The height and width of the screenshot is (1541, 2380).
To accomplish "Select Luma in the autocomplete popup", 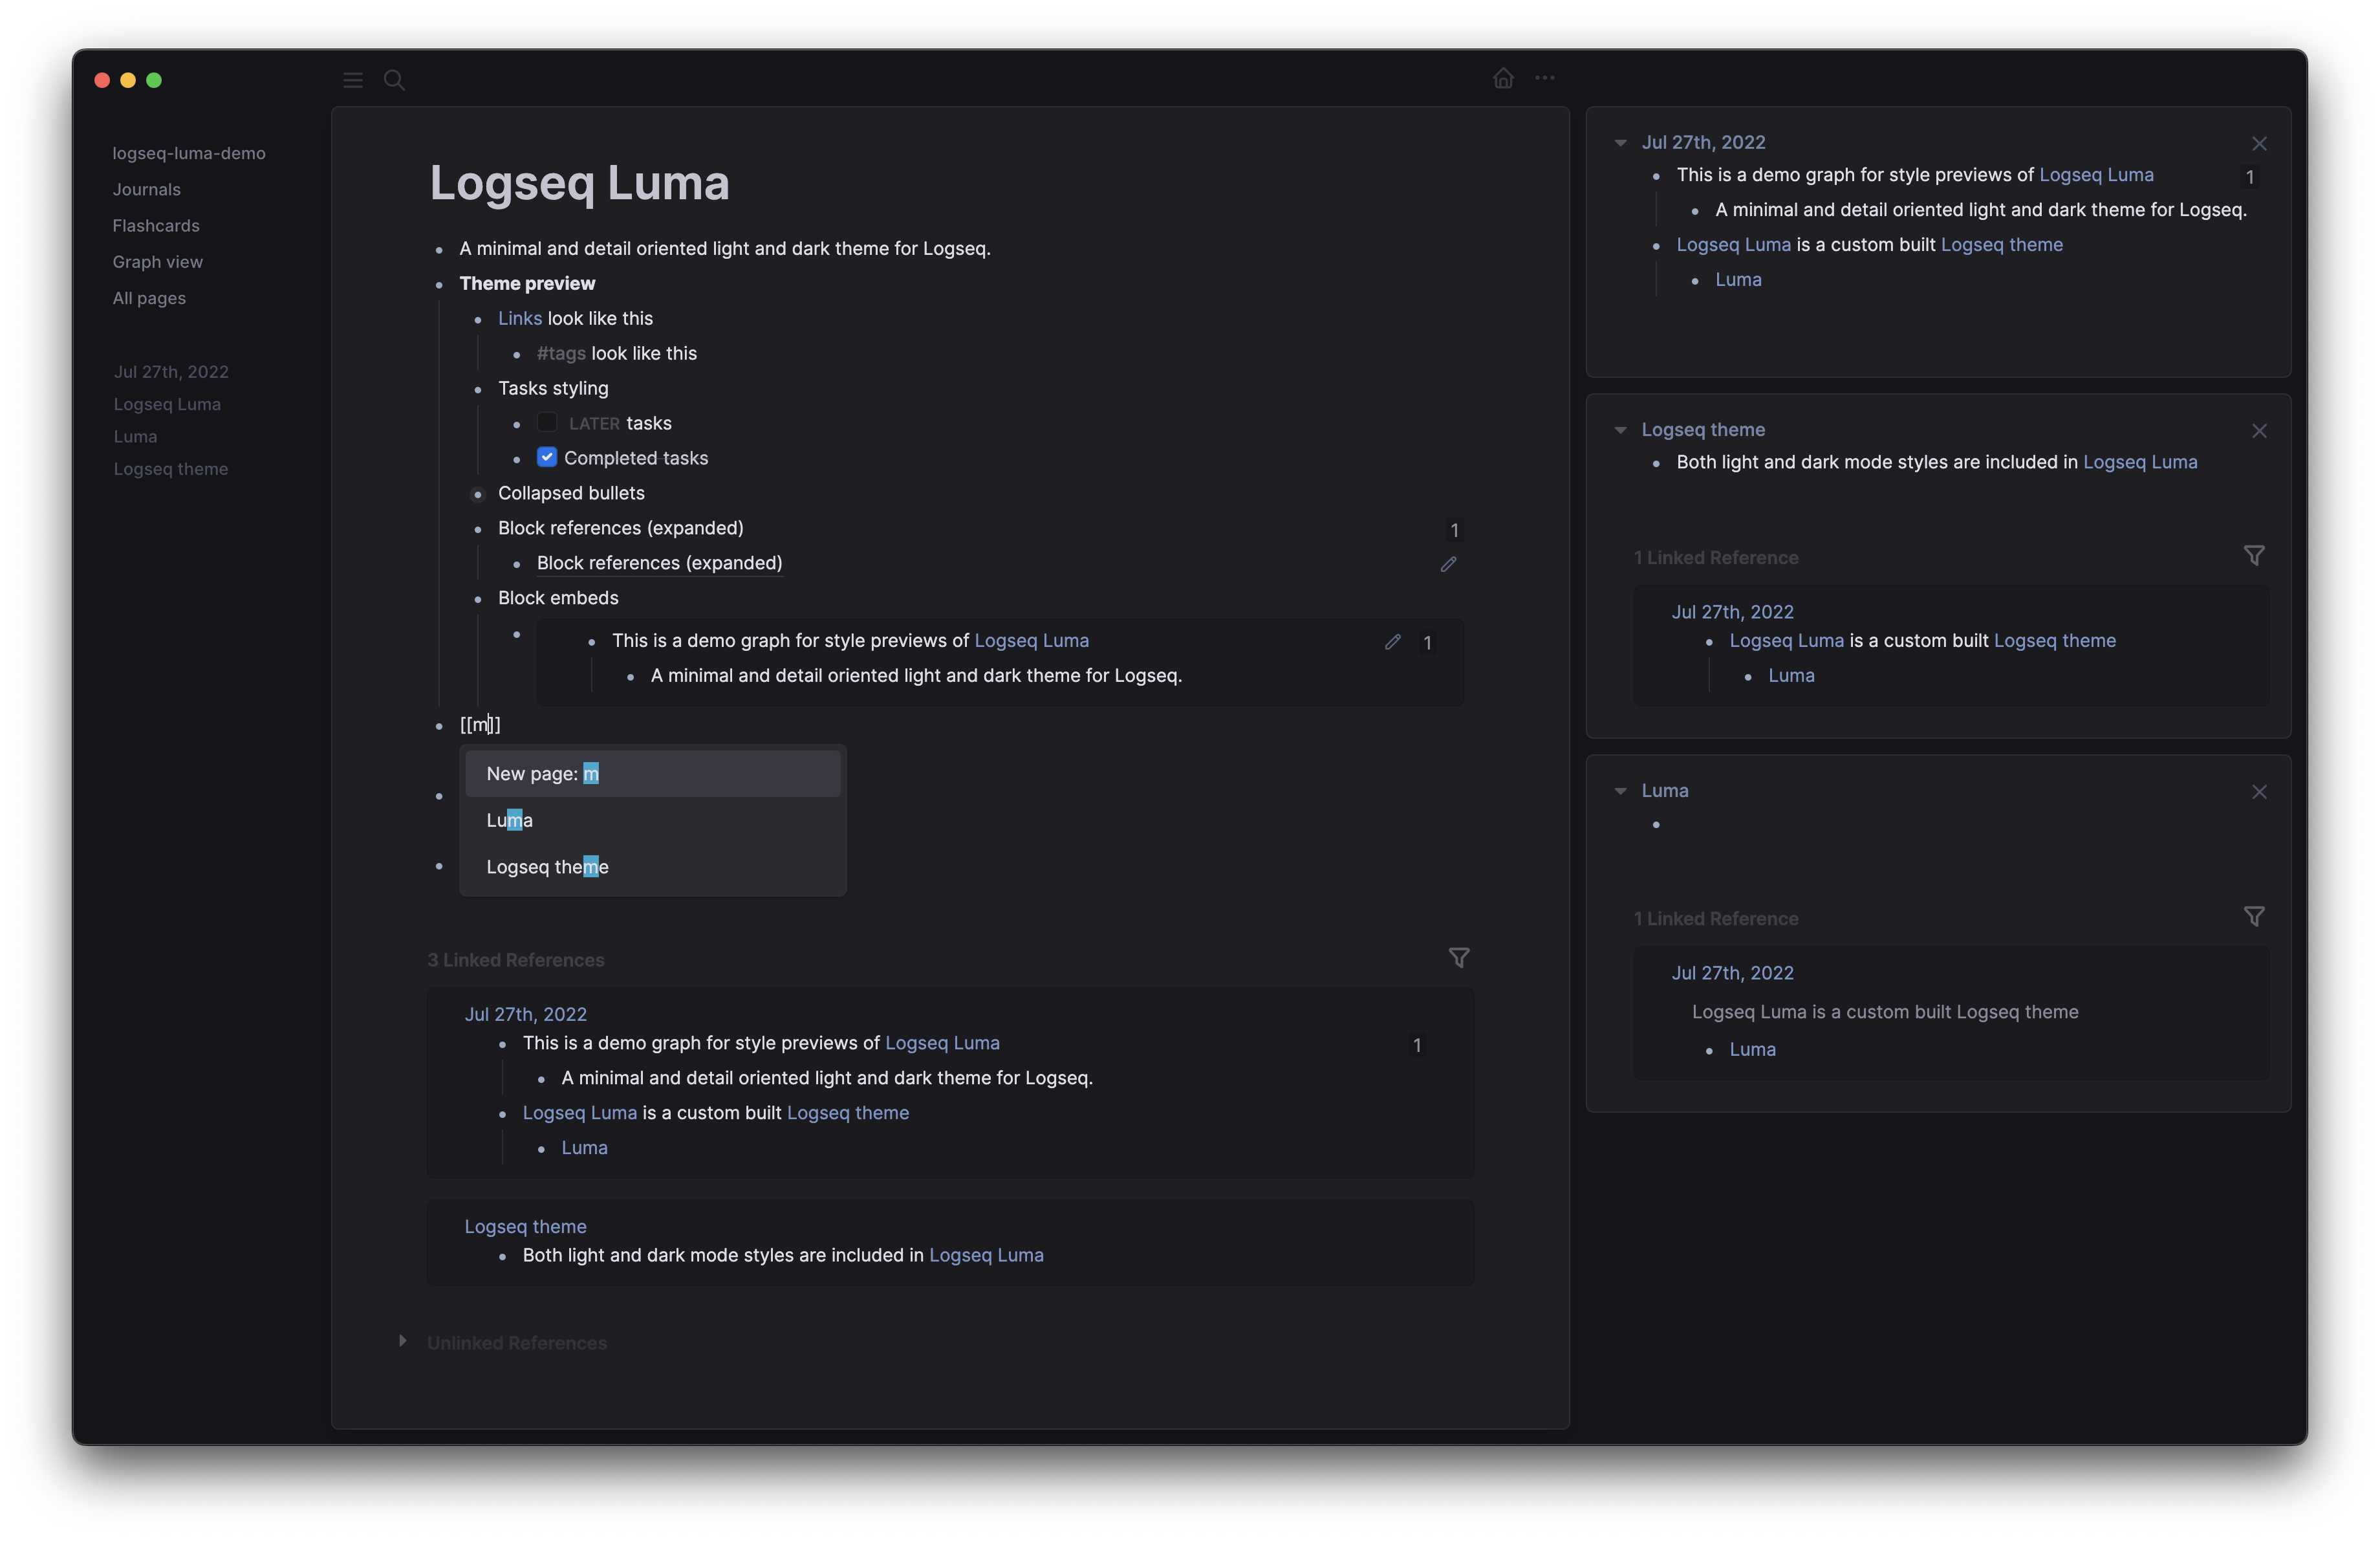I will [652, 820].
